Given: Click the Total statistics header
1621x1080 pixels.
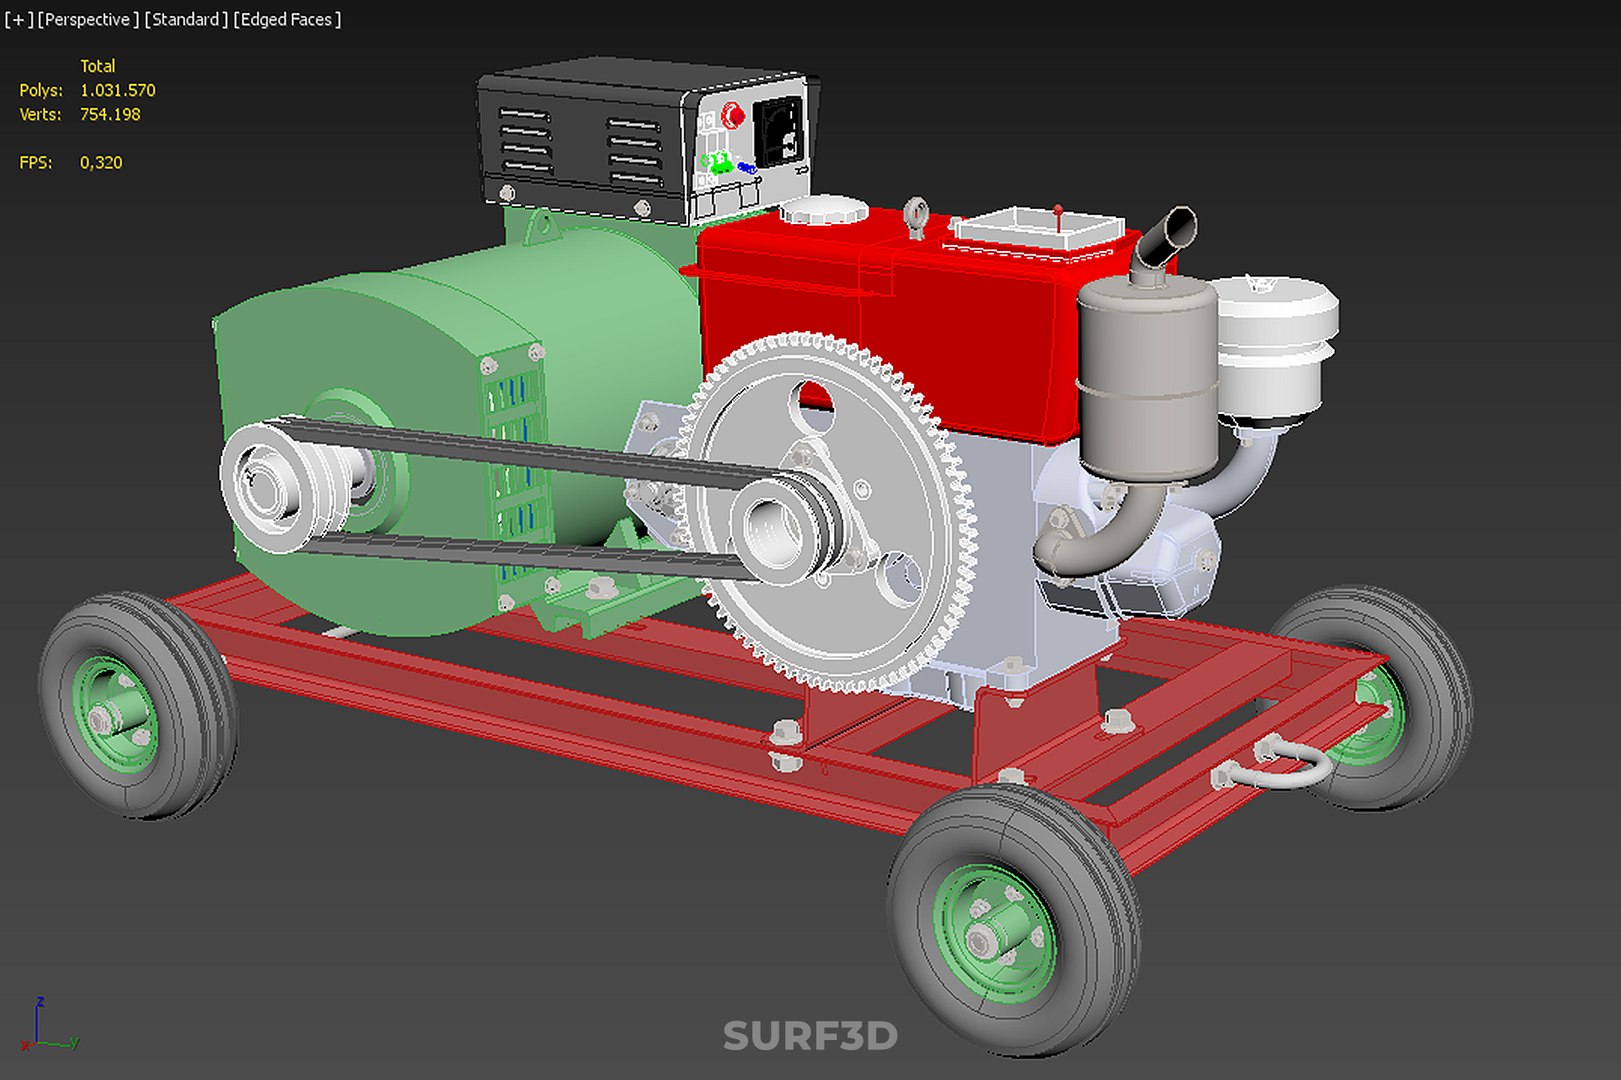Looking at the screenshot, I should click(x=97, y=66).
